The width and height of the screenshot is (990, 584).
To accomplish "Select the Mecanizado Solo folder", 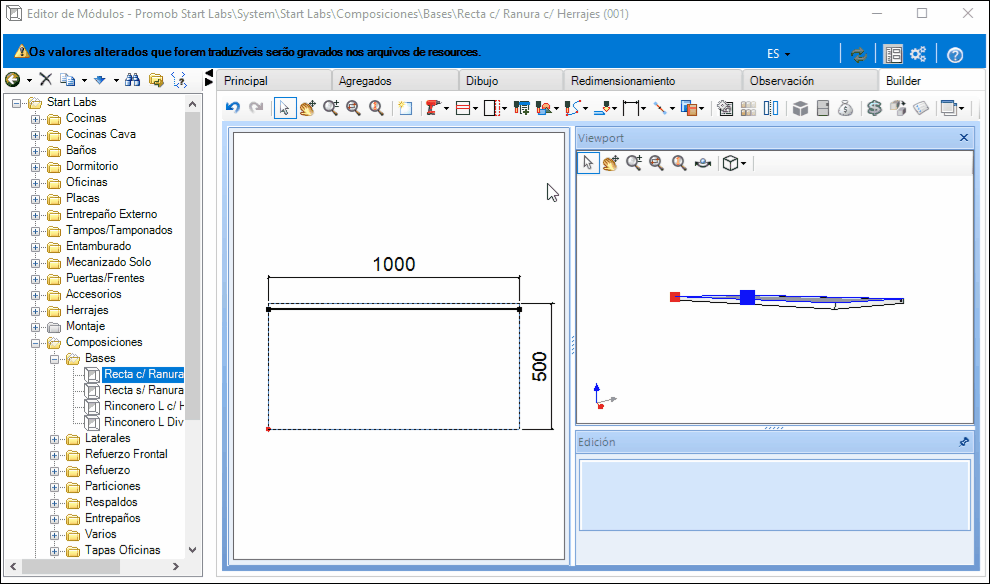I will (x=108, y=262).
